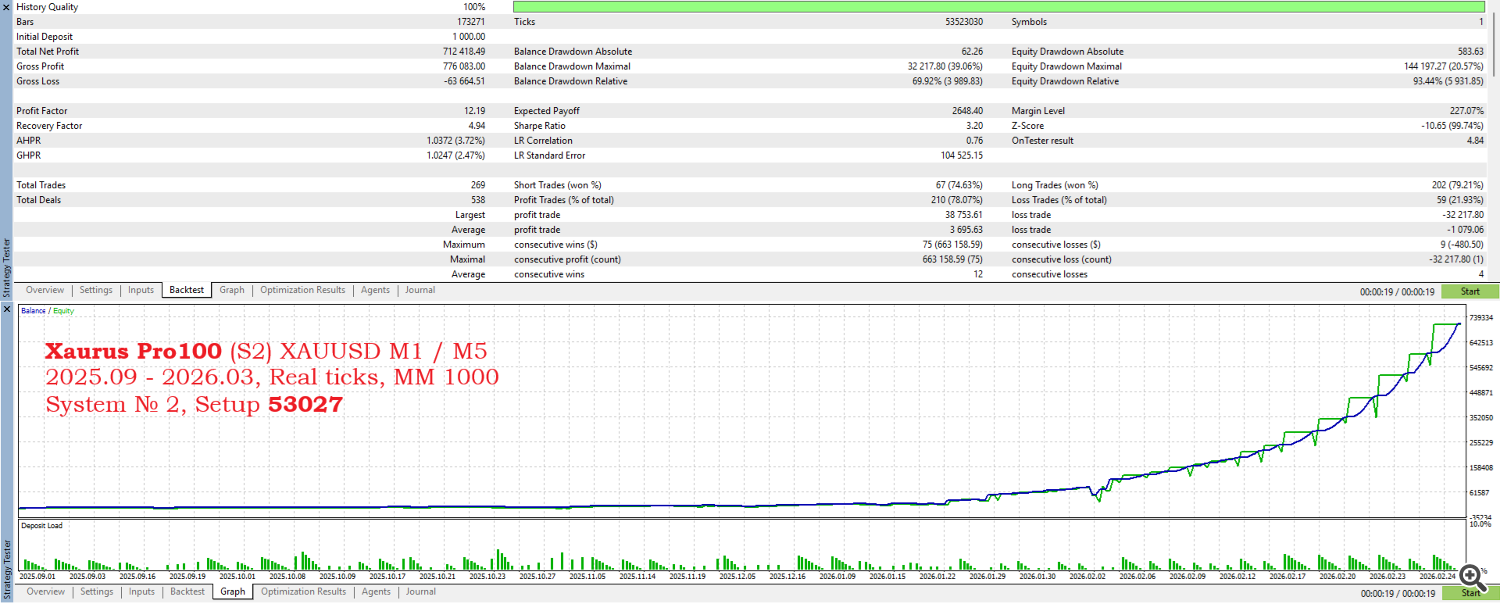The width and height of the screenshot is (1500, 604).
Task: Click the Balance / Equity legend on the chart
Action: click(47, 311)
